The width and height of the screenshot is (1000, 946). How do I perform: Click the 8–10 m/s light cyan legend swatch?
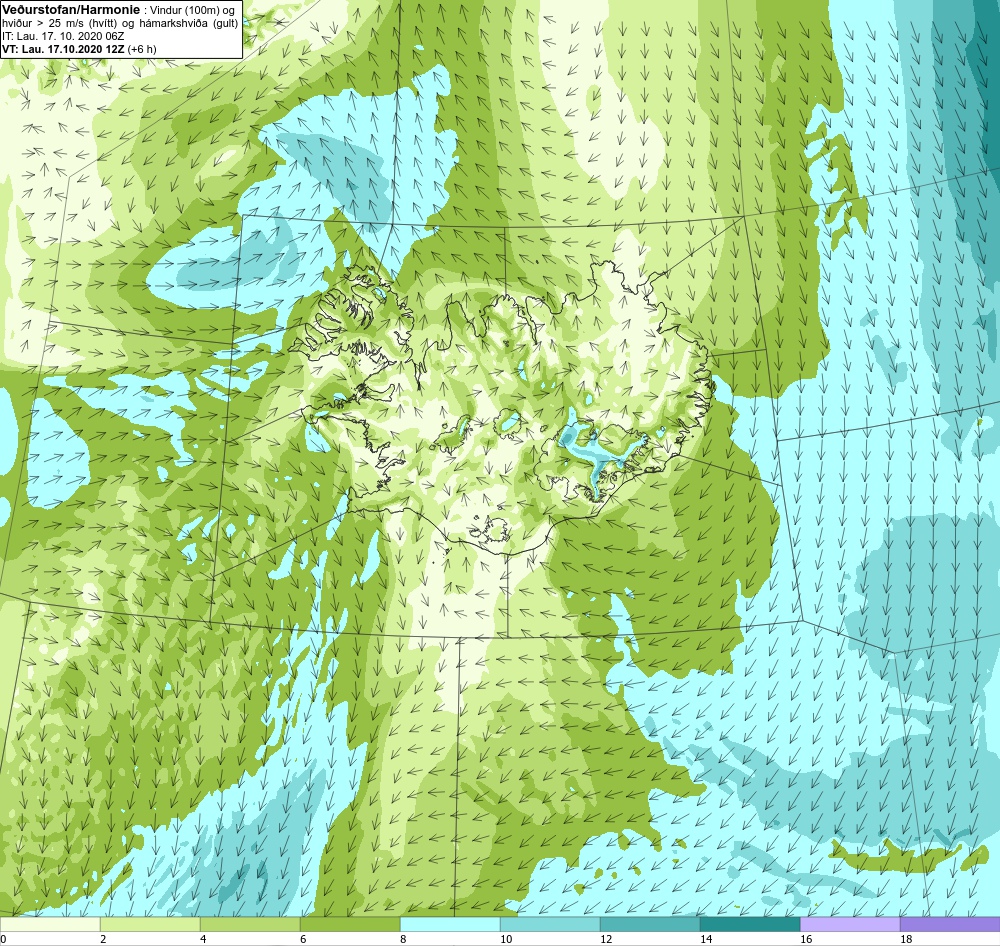pos(450,924)
